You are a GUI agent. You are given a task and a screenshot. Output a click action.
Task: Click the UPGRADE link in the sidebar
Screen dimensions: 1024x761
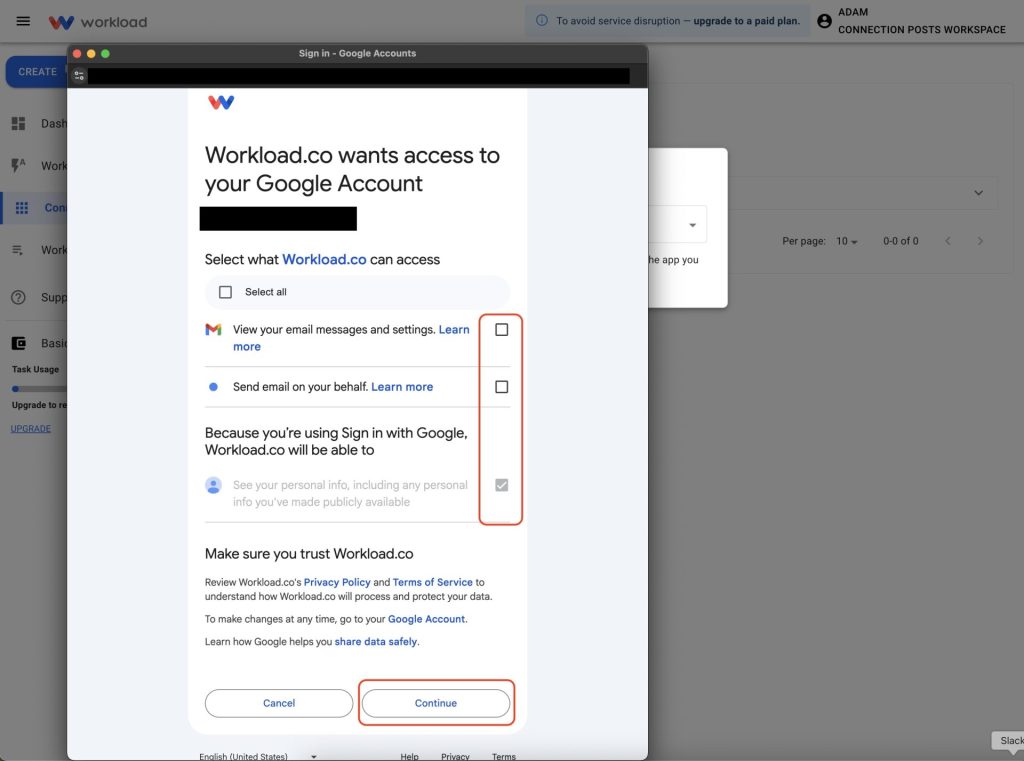(x=31, y=429)
